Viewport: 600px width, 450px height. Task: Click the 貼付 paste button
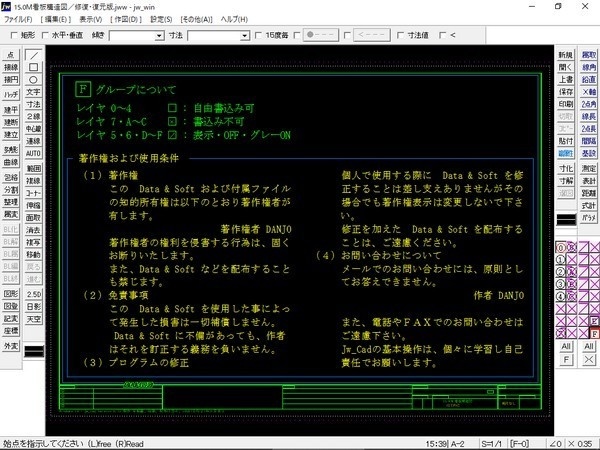click(566, 141)
